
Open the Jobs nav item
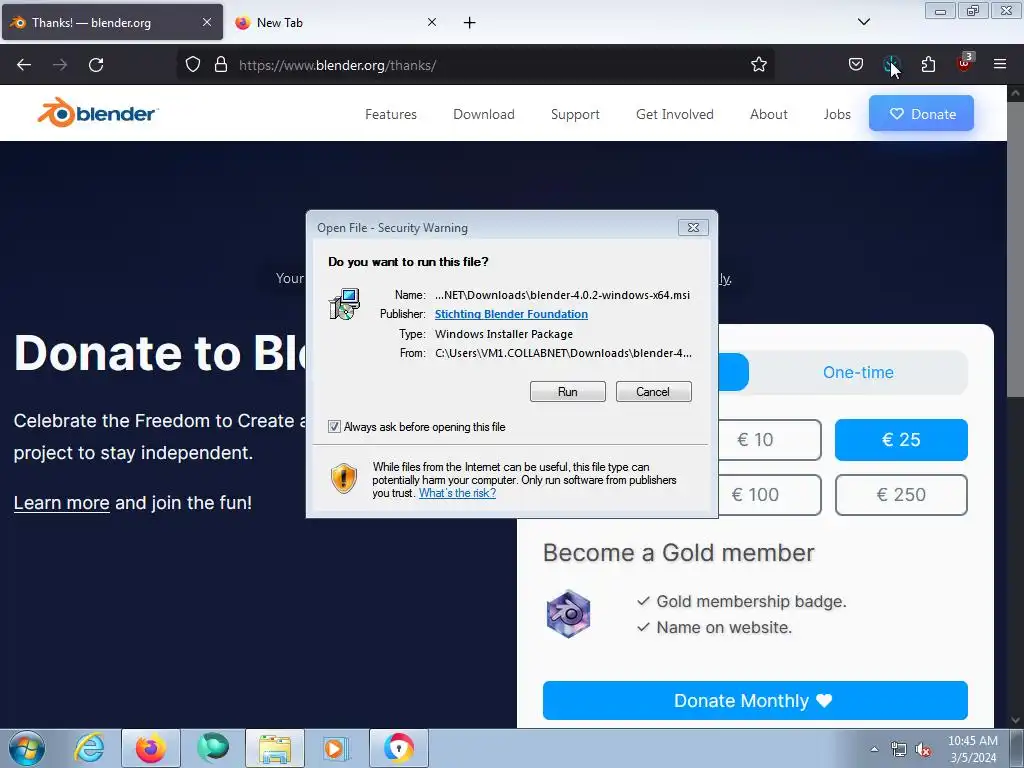(837, 114)
